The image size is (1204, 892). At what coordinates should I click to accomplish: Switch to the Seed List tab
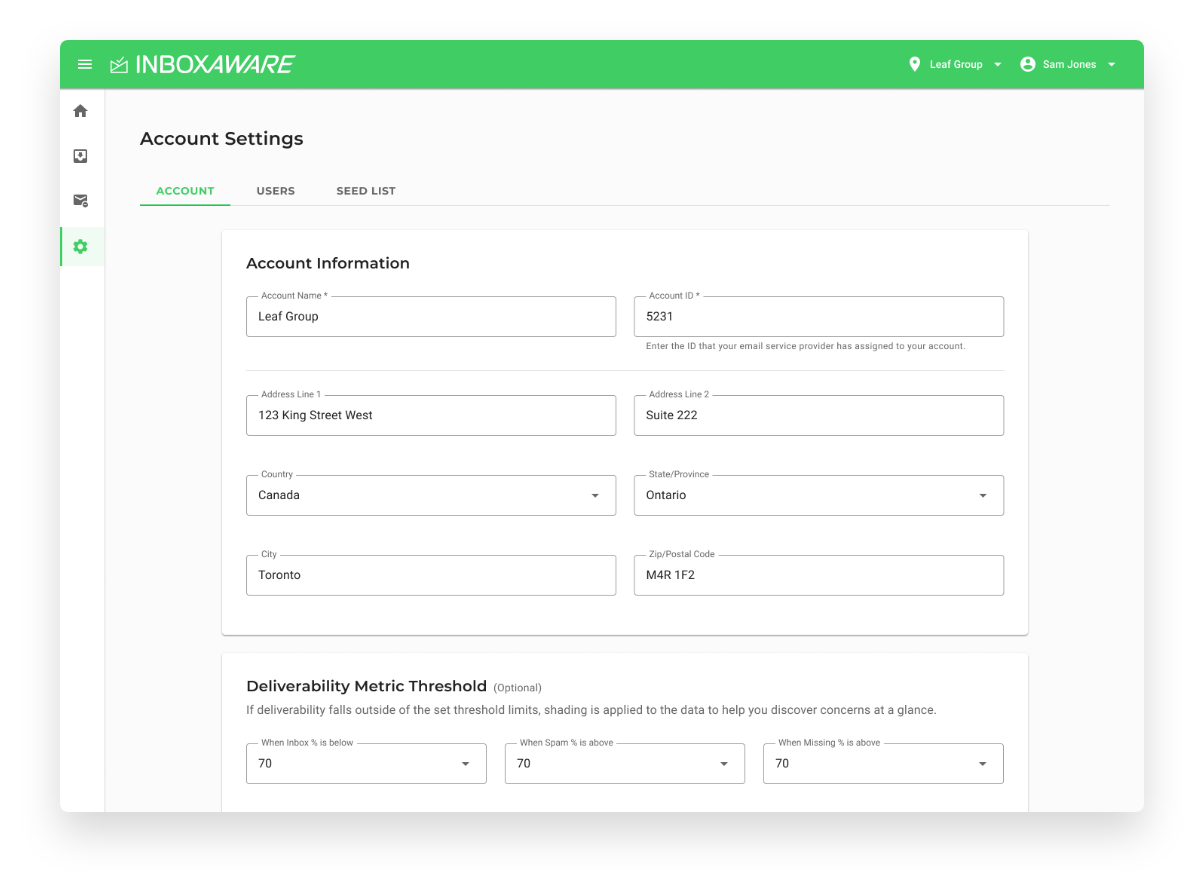click(366, 191)
